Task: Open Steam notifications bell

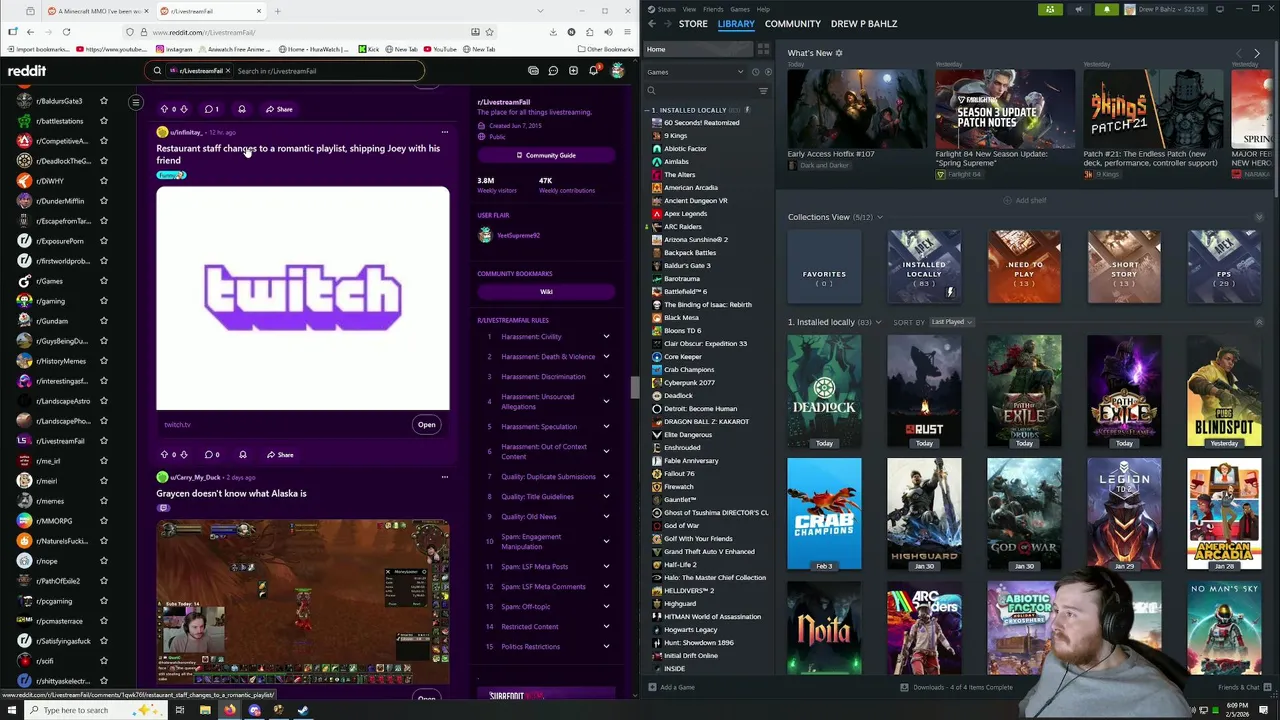Action: (x=1106, y=9)
